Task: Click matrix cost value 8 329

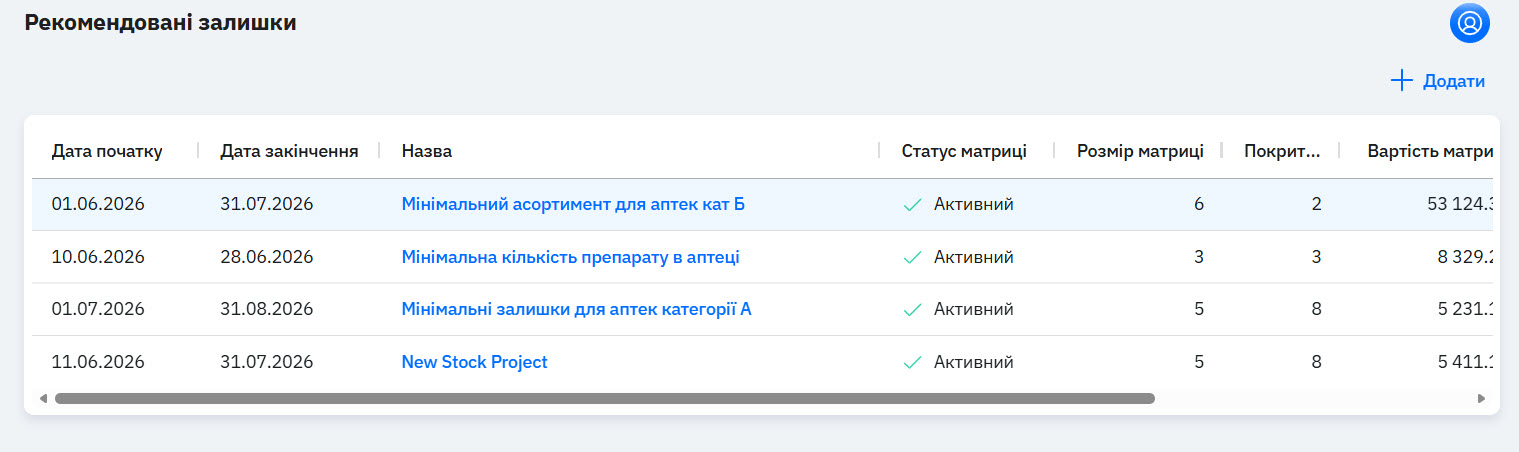Action: (x=1465, y=257)
